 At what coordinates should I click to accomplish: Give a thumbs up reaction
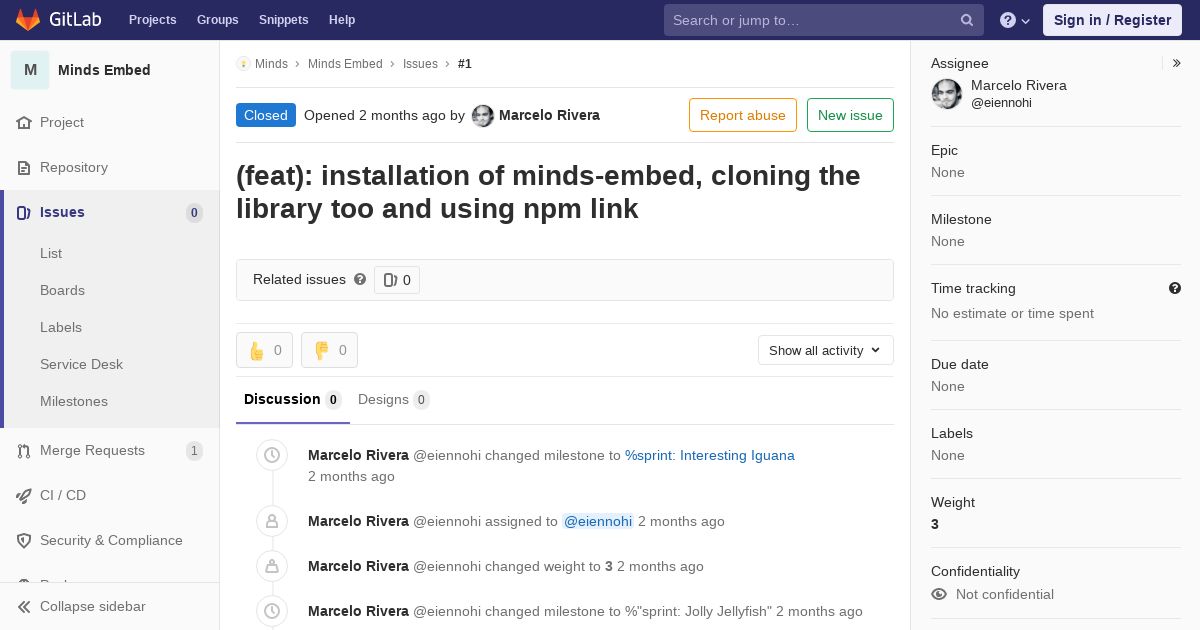pos(264,350)
